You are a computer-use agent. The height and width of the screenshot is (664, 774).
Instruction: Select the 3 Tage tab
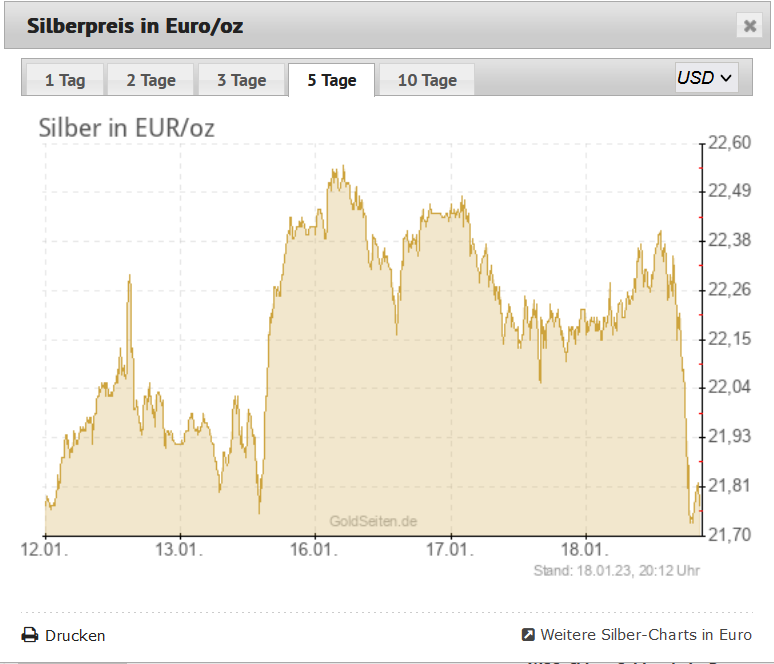click(241, 79)
